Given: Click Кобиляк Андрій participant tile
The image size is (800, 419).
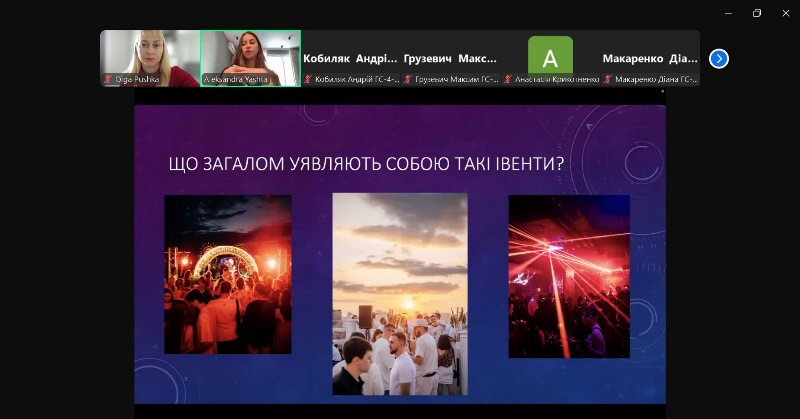Looking at the screenshot, I should pos(351,58).
